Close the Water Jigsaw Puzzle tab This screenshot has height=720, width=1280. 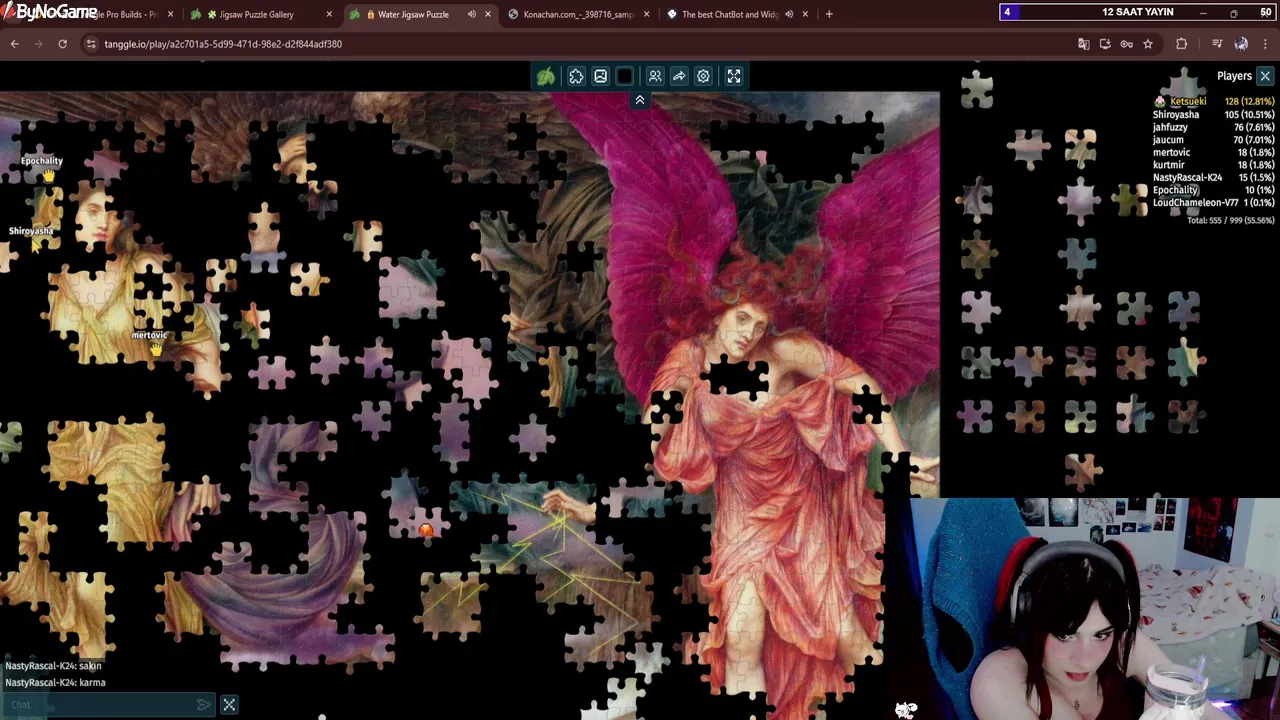(x=488, y=14)
